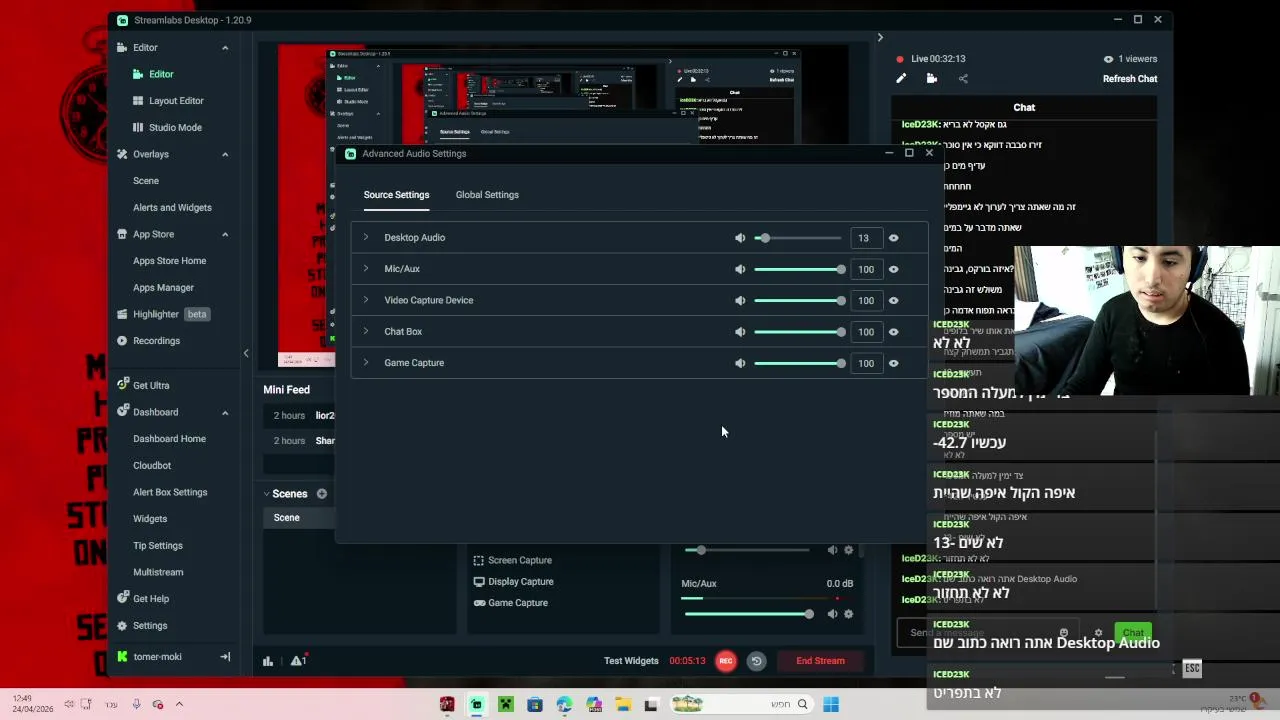Screen dimensions: 1280x720
Task: Toggle Chat Box visibility eye
Action: tap(894, 332)
